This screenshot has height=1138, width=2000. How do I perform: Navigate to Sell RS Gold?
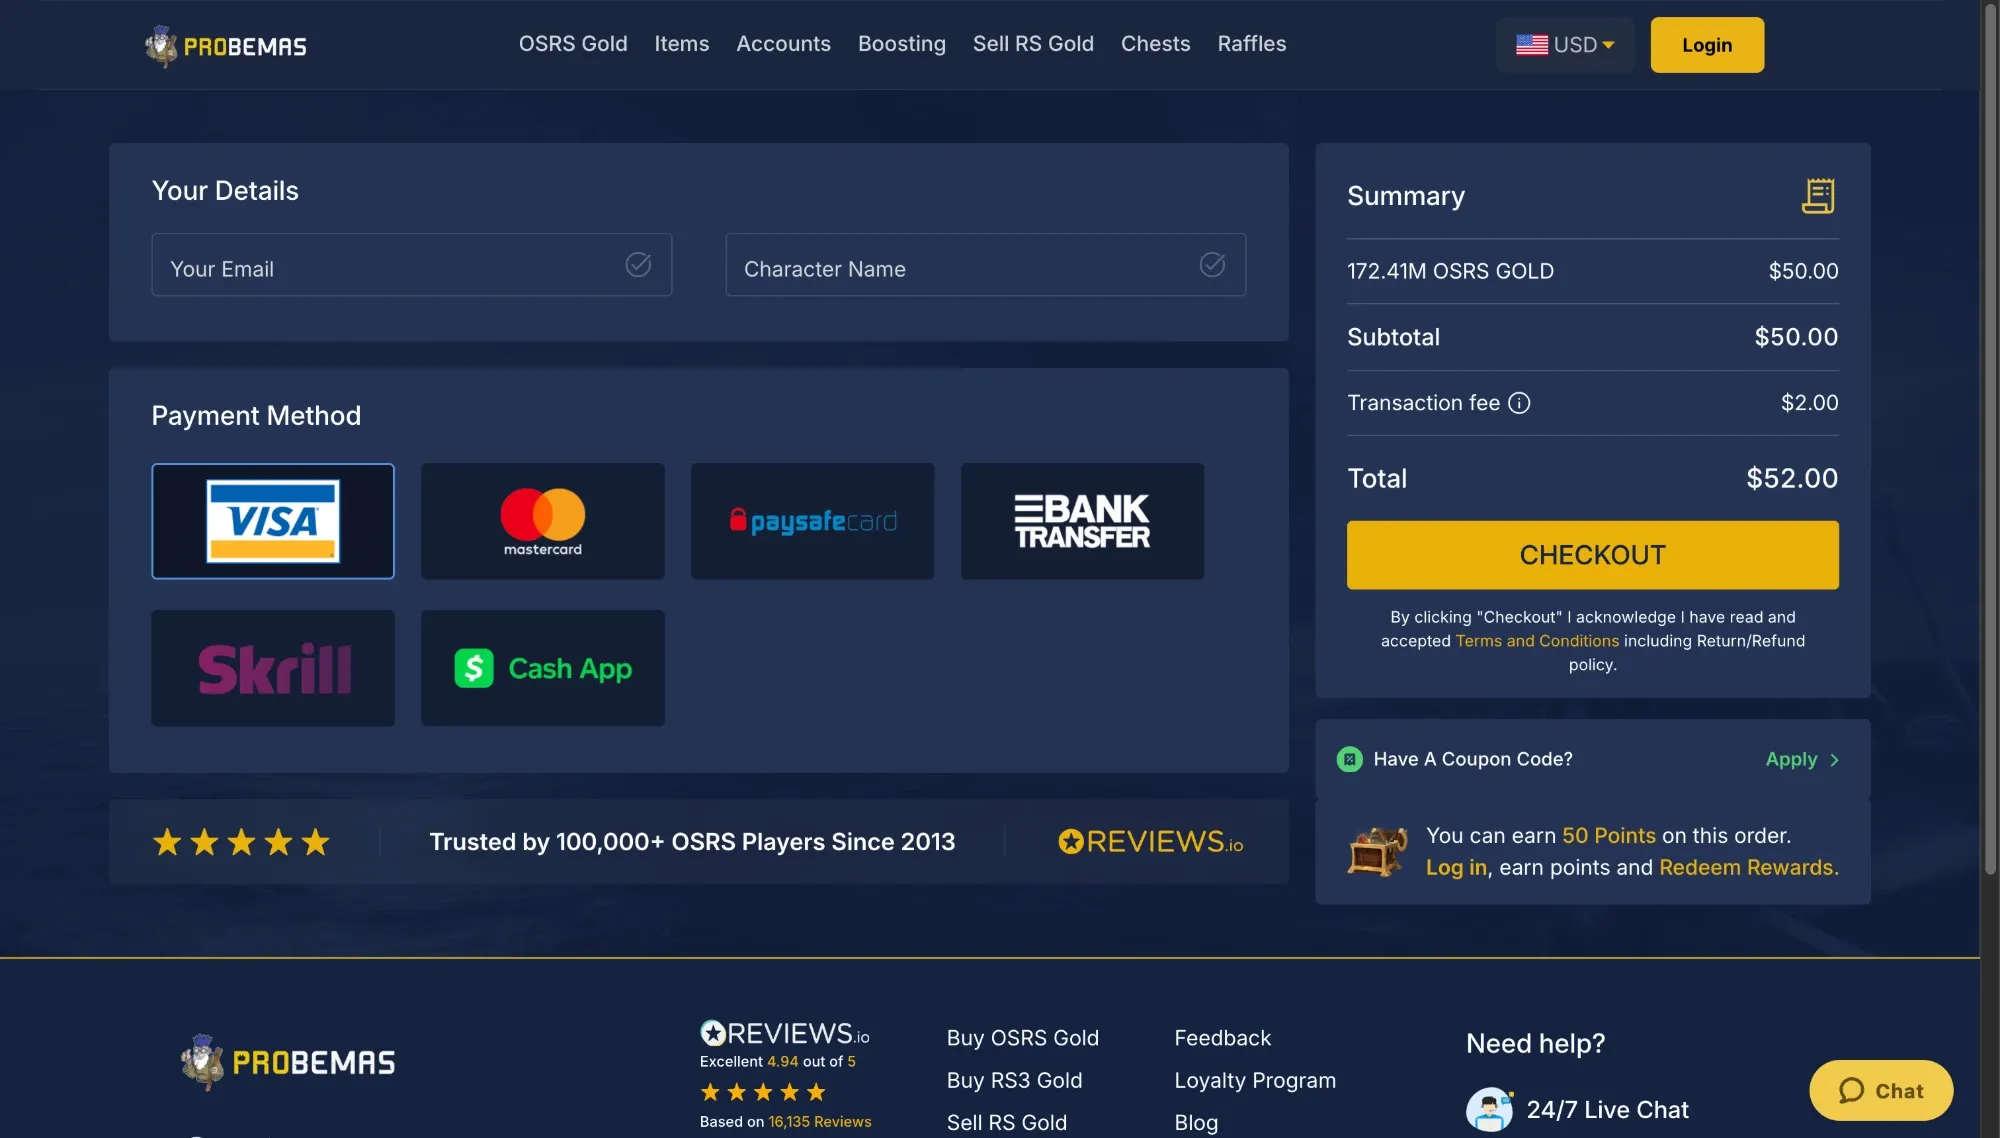pos(1033,44)
